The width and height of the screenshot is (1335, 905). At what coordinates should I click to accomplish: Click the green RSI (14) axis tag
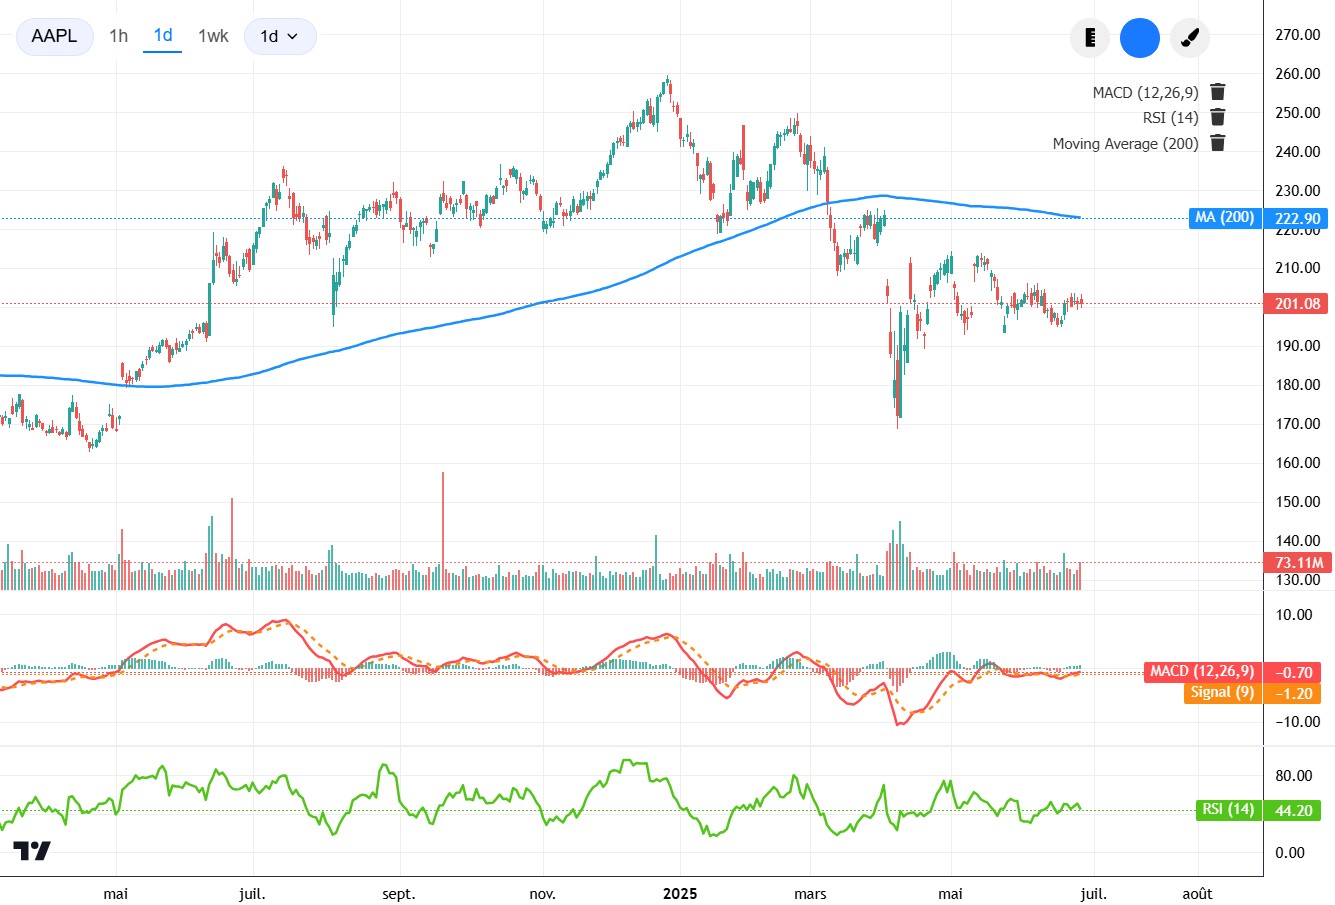tap(1228, 810)
